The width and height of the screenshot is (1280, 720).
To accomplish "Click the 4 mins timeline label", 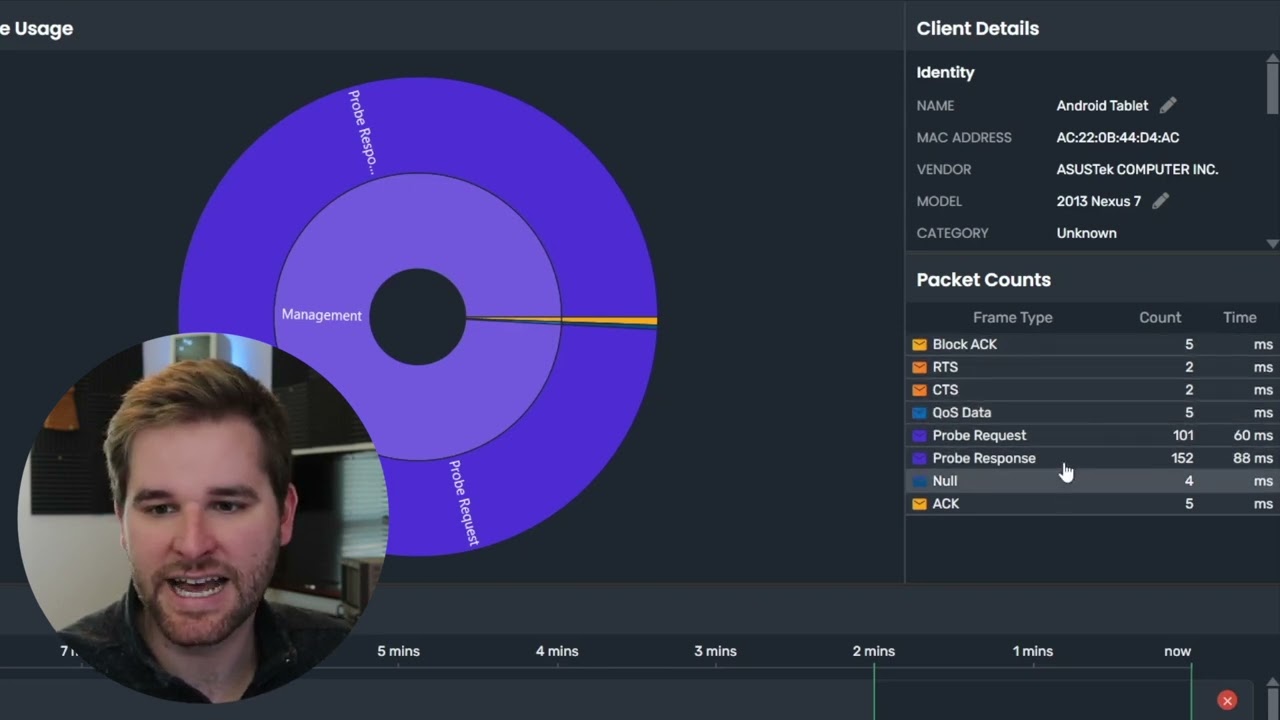I will point(557,651).
